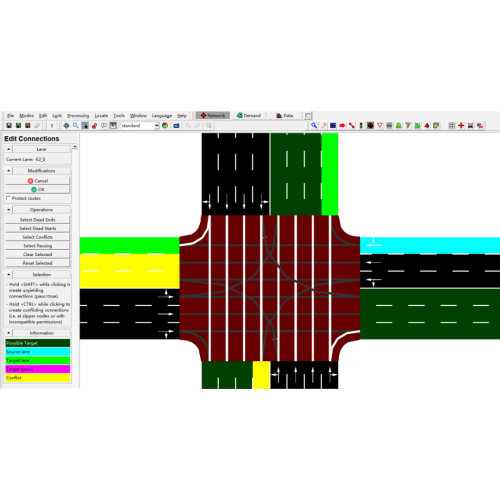Select the Decal mode icon
The image size is (500, 500).
tap(436, 125)
